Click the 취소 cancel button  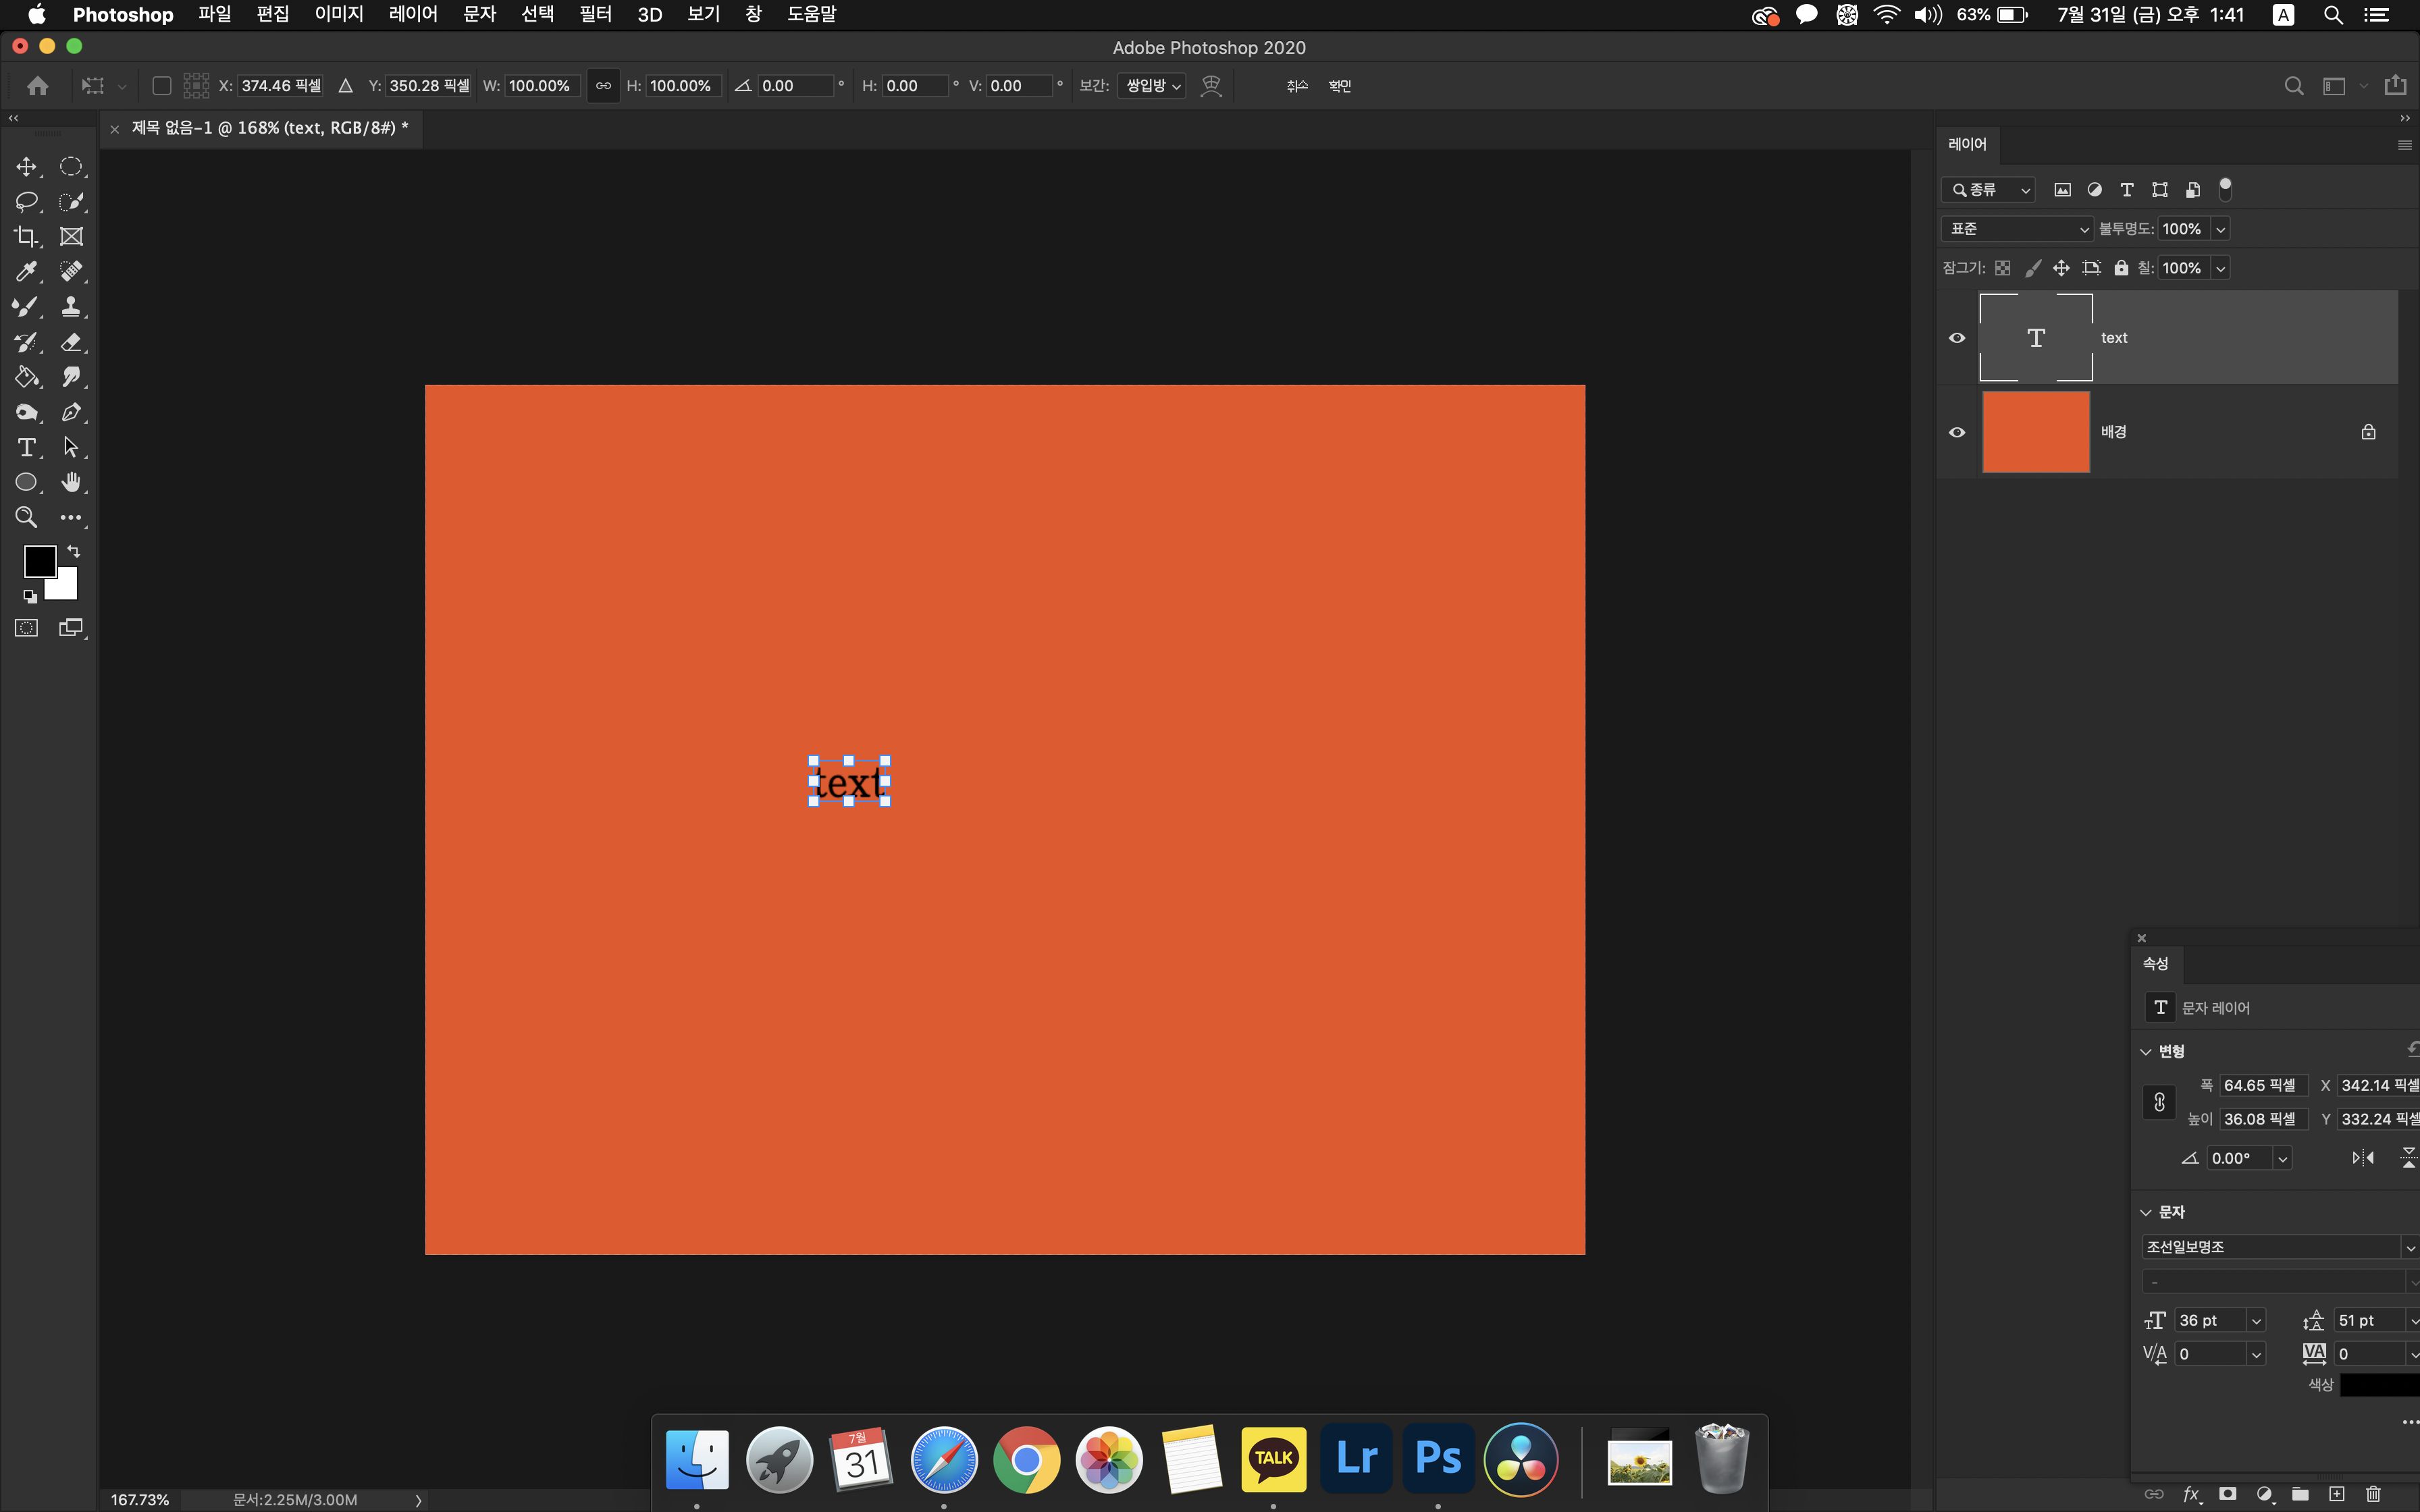pos(1297,86)
